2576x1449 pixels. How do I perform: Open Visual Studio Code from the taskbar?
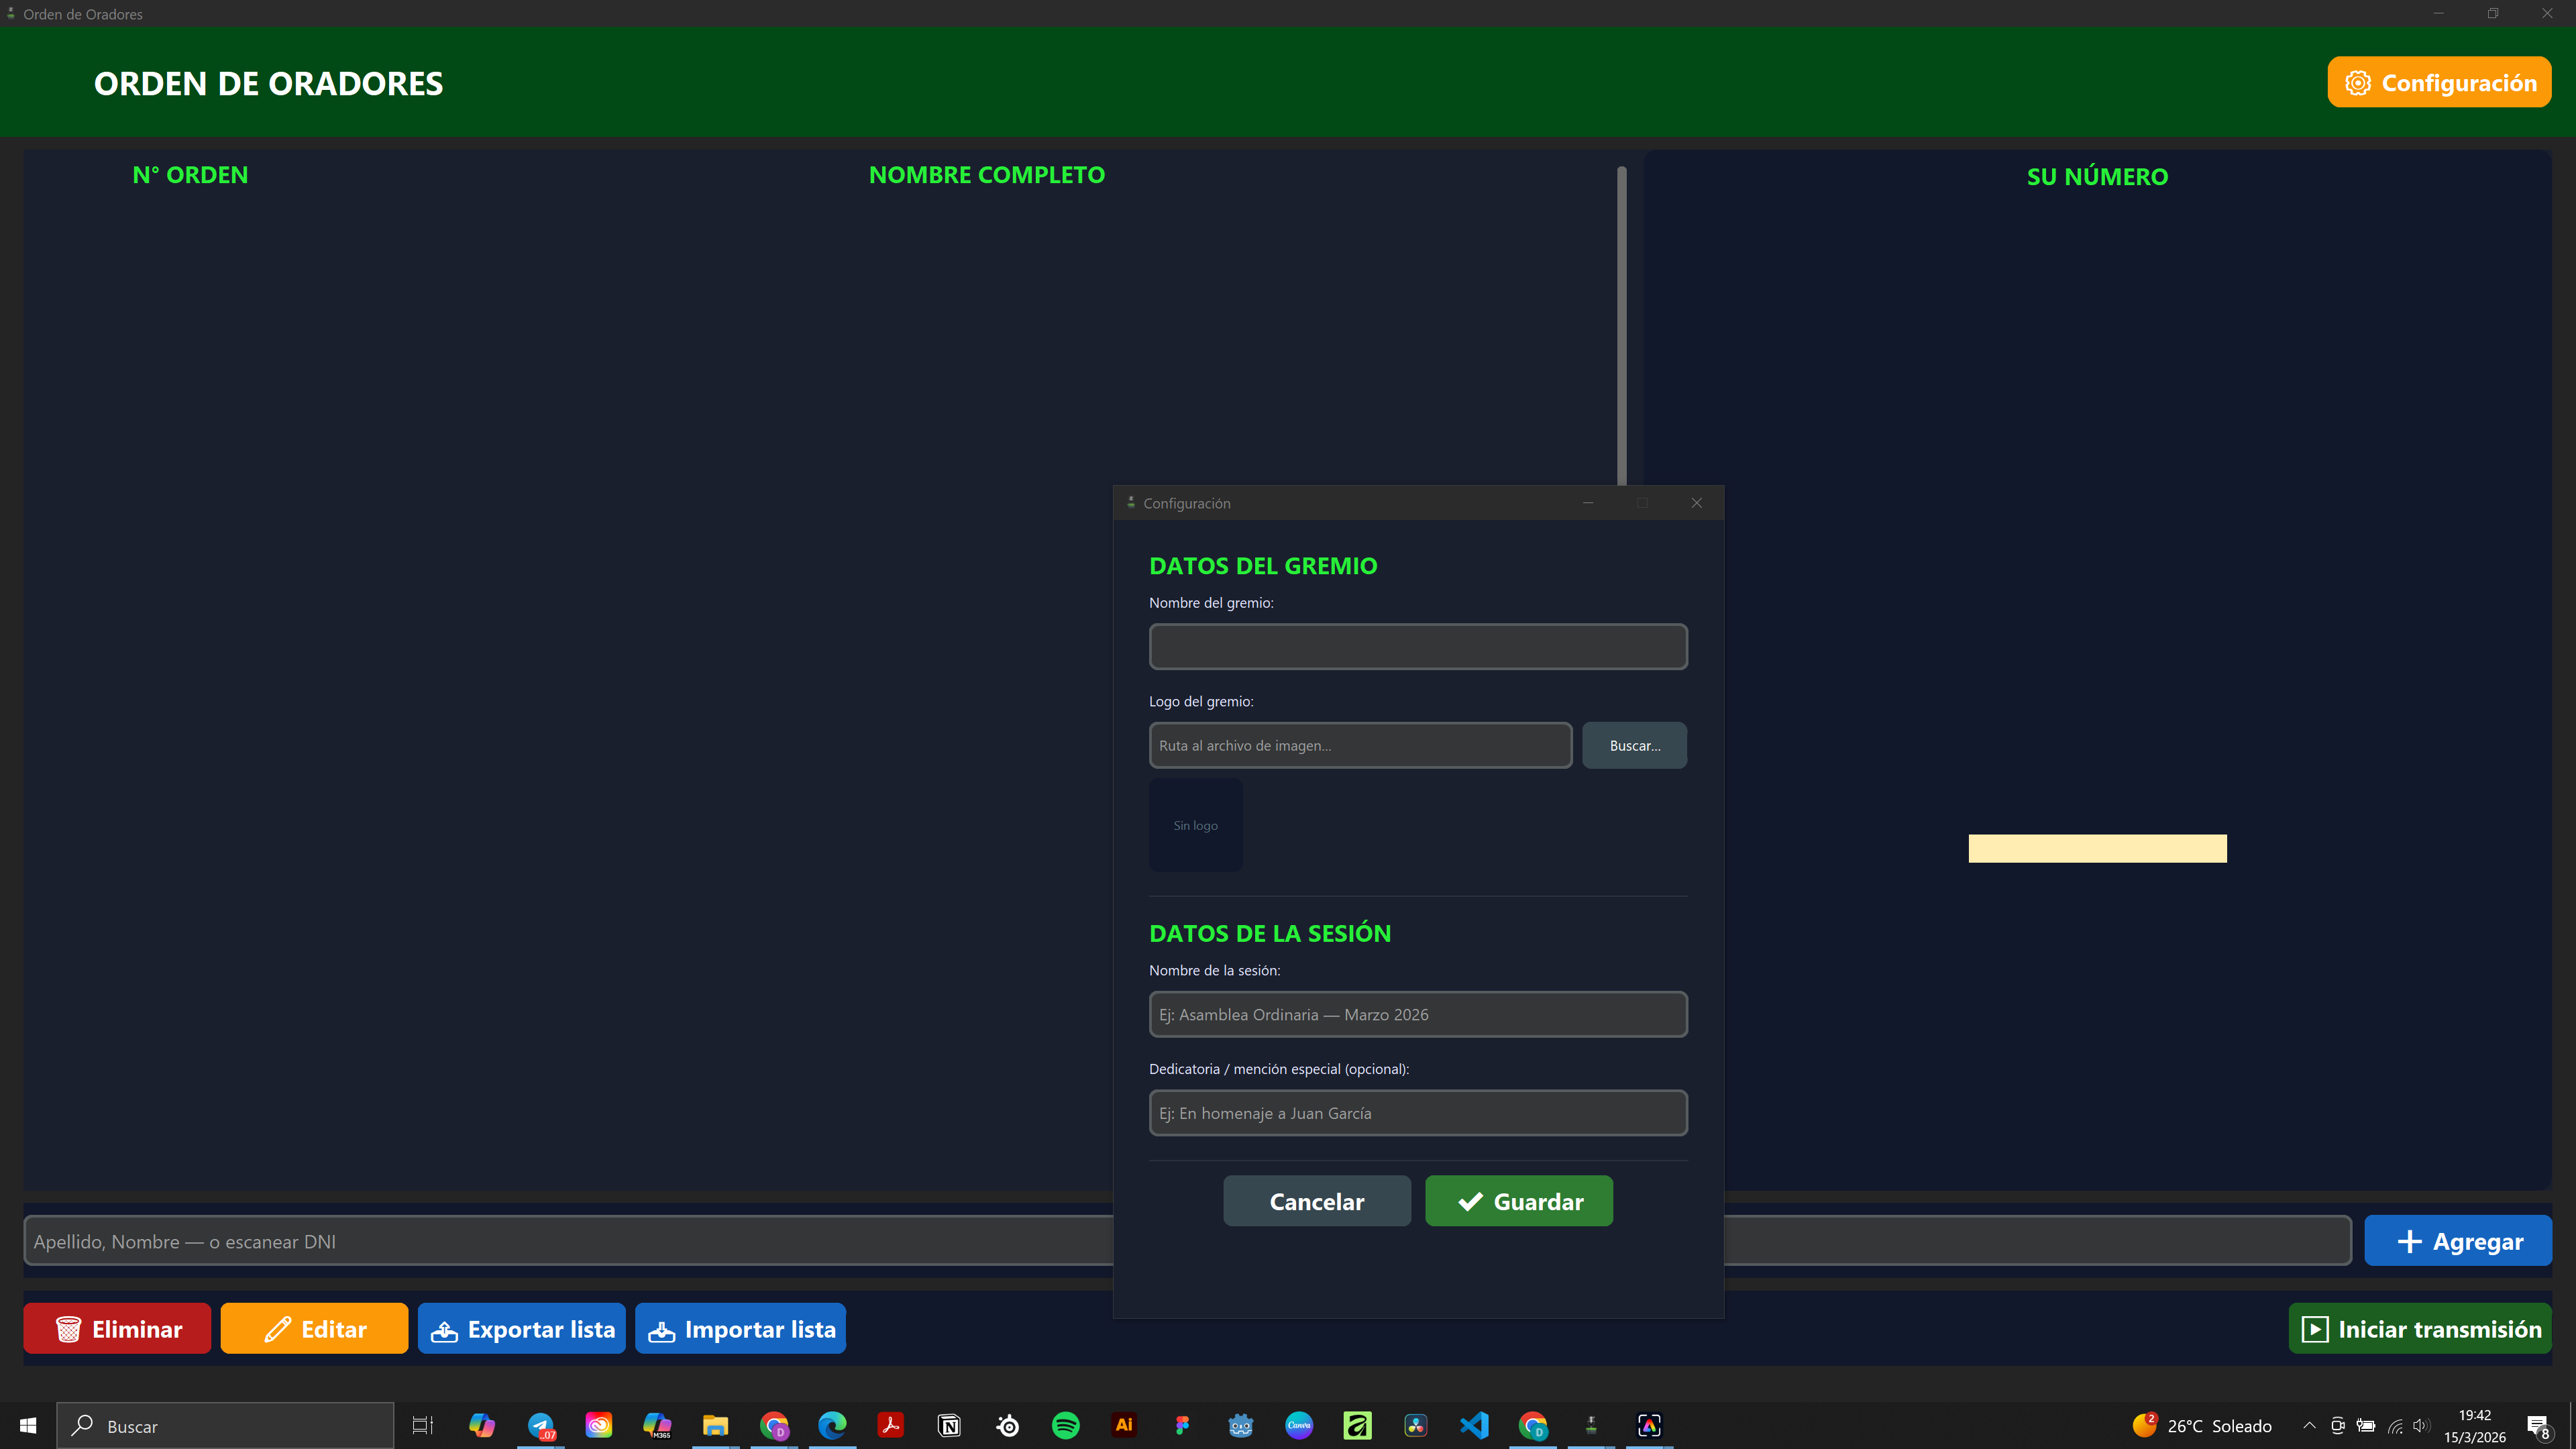(x=1474, y=1425)
